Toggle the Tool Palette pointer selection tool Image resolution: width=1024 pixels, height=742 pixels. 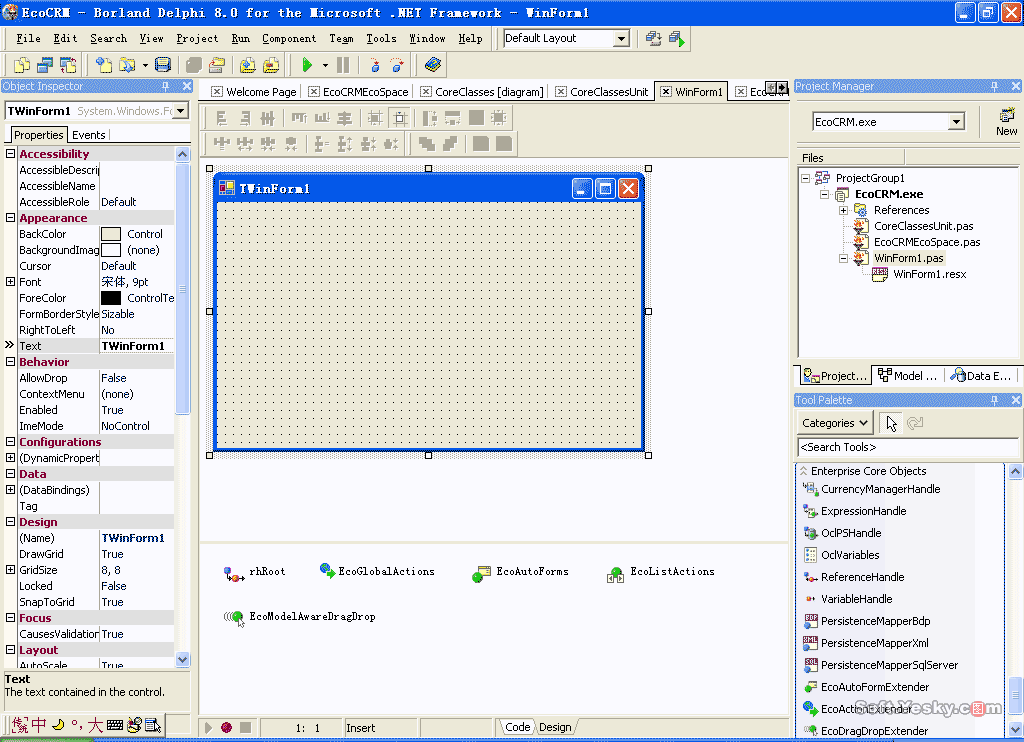click(891, 423)
